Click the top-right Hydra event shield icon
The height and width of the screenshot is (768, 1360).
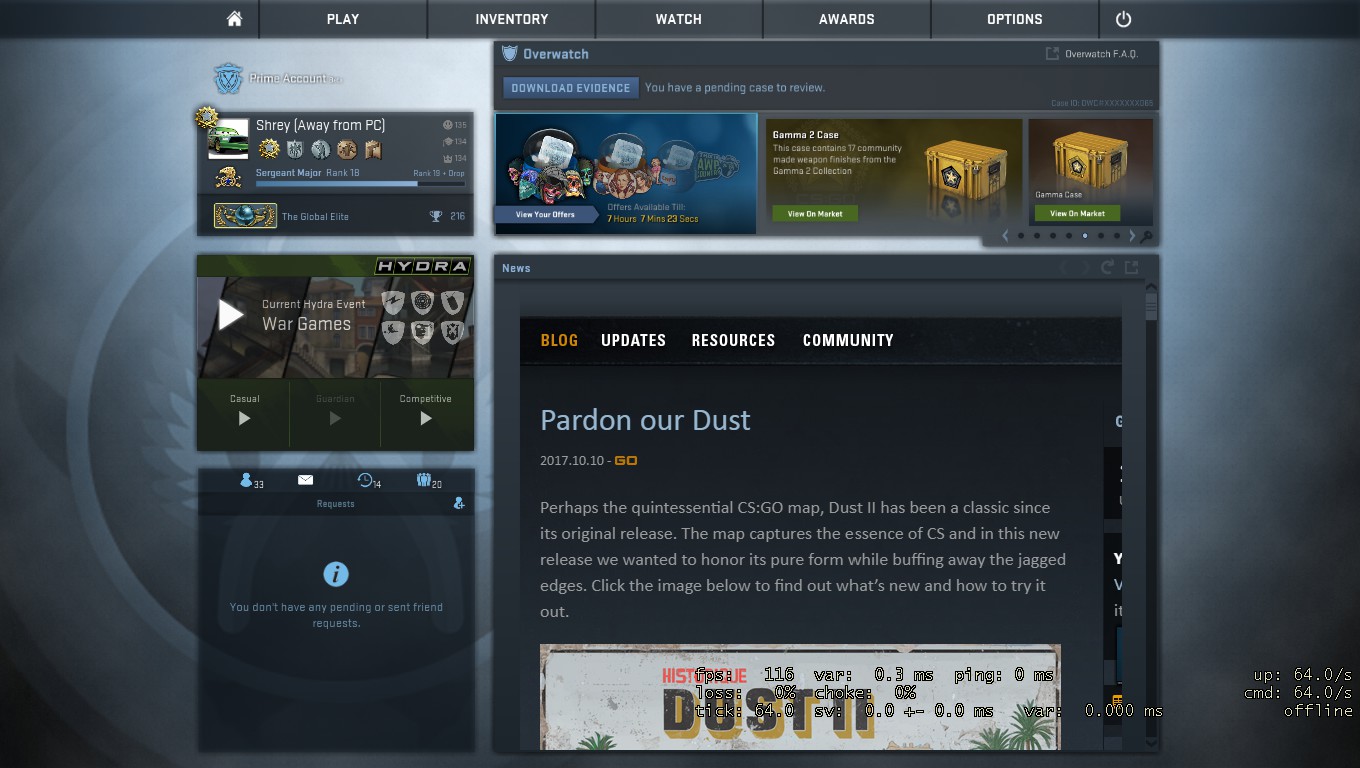pyautogui.click(x=452, y=303)
